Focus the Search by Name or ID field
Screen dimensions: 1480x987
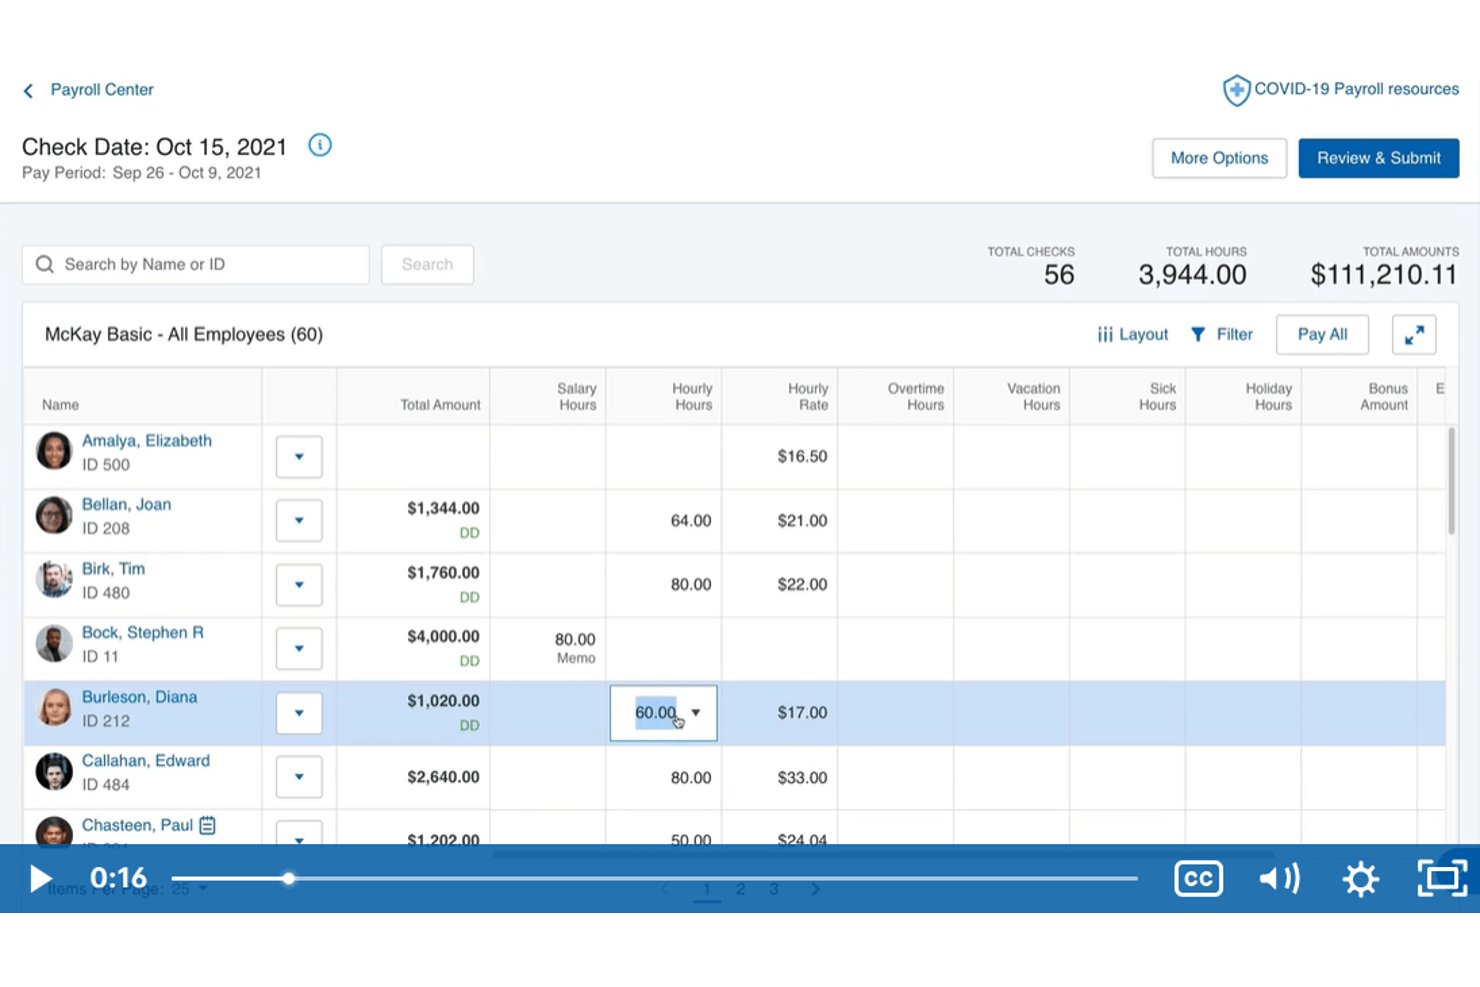196,264
